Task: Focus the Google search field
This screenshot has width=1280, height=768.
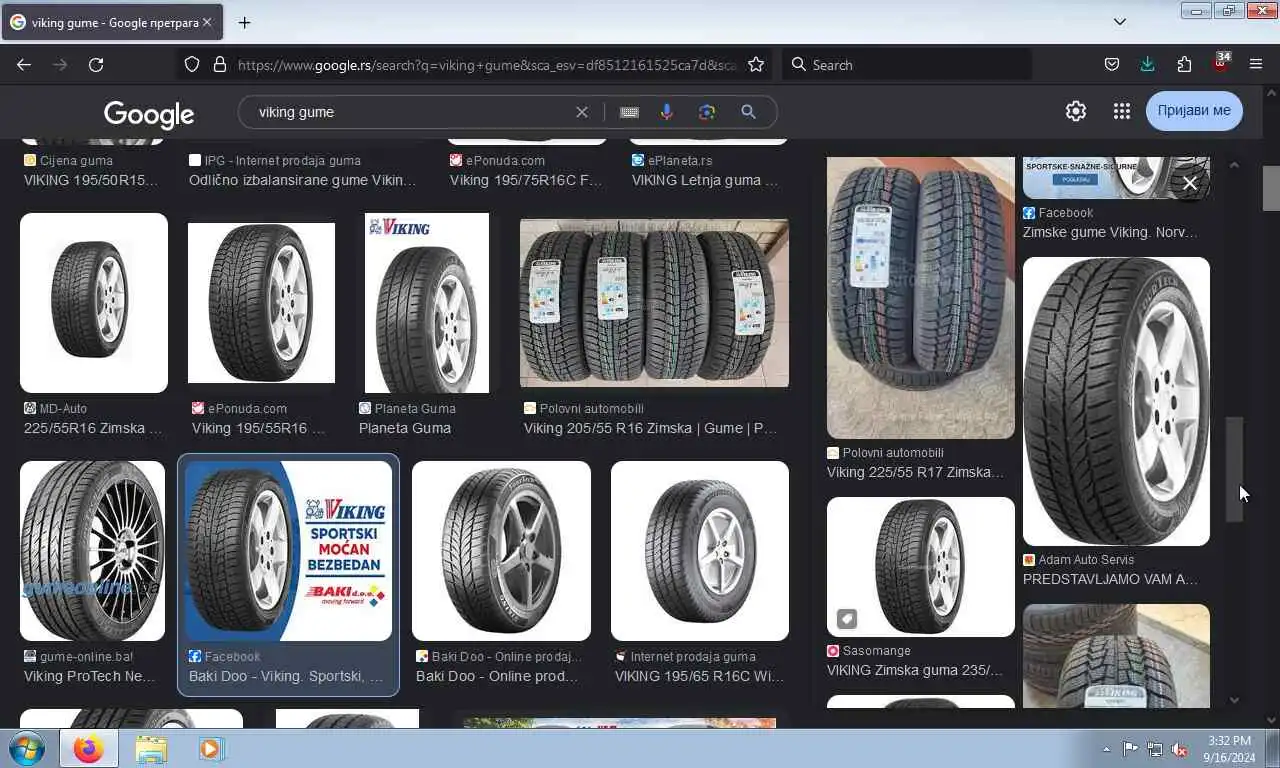Action: 410,112
